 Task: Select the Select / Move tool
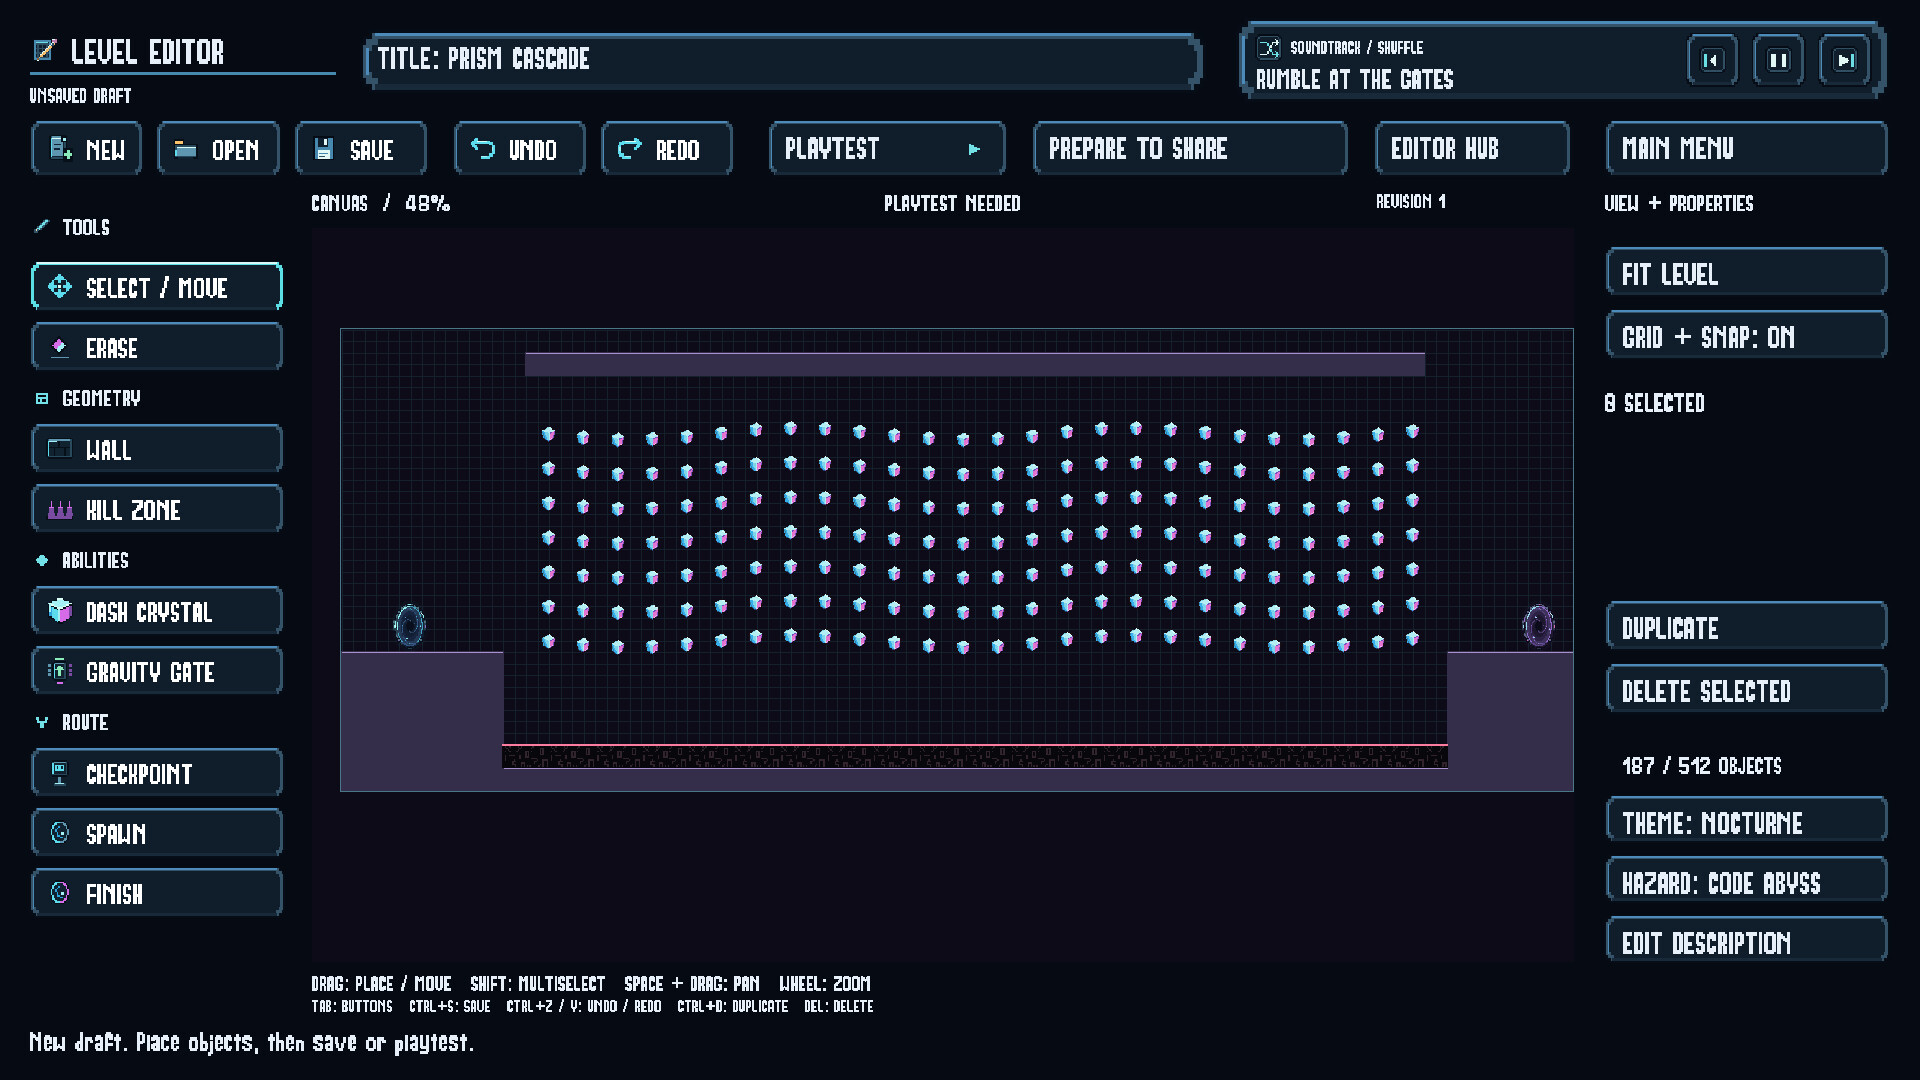point(157,287)
